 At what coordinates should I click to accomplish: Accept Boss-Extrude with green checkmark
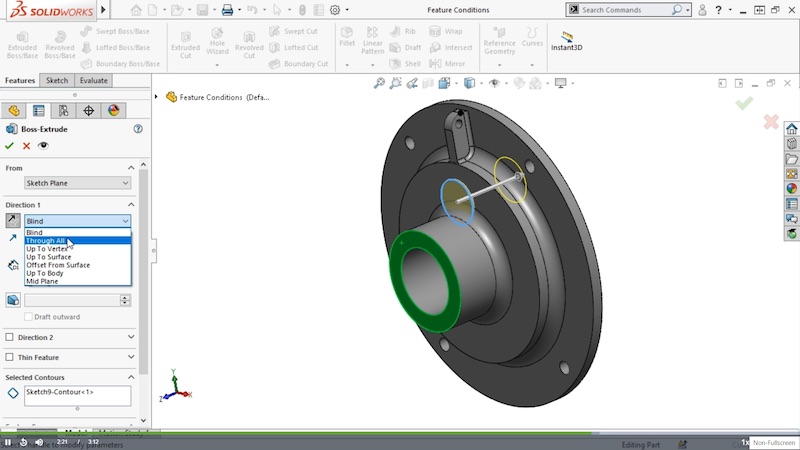9,146
